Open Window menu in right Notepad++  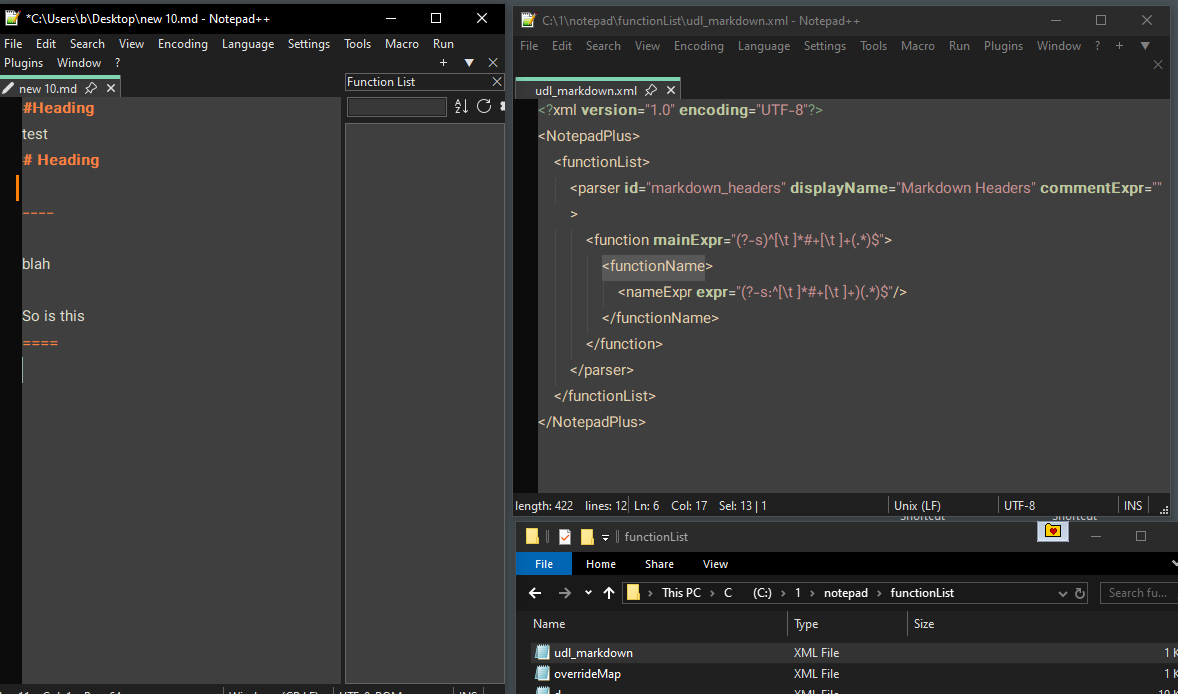pos(1059,46)
